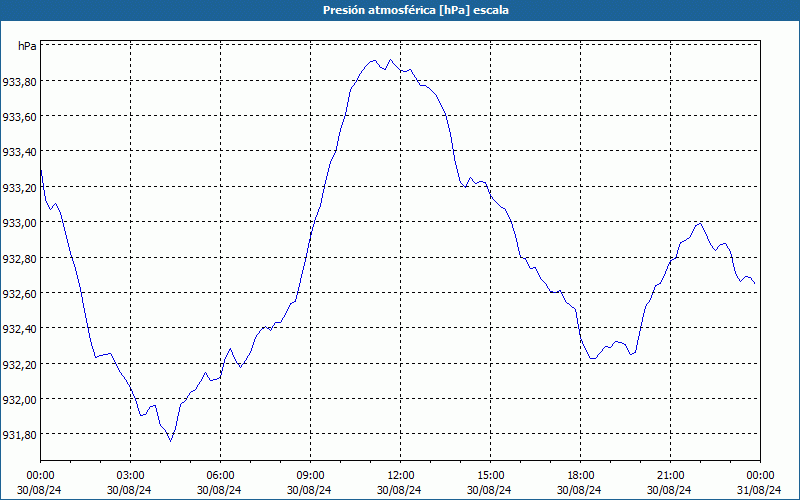The height and width of the screenshot is (500, 800).
Task: Select the 931,80 y-axis label
Action: [x=19, y=435]
